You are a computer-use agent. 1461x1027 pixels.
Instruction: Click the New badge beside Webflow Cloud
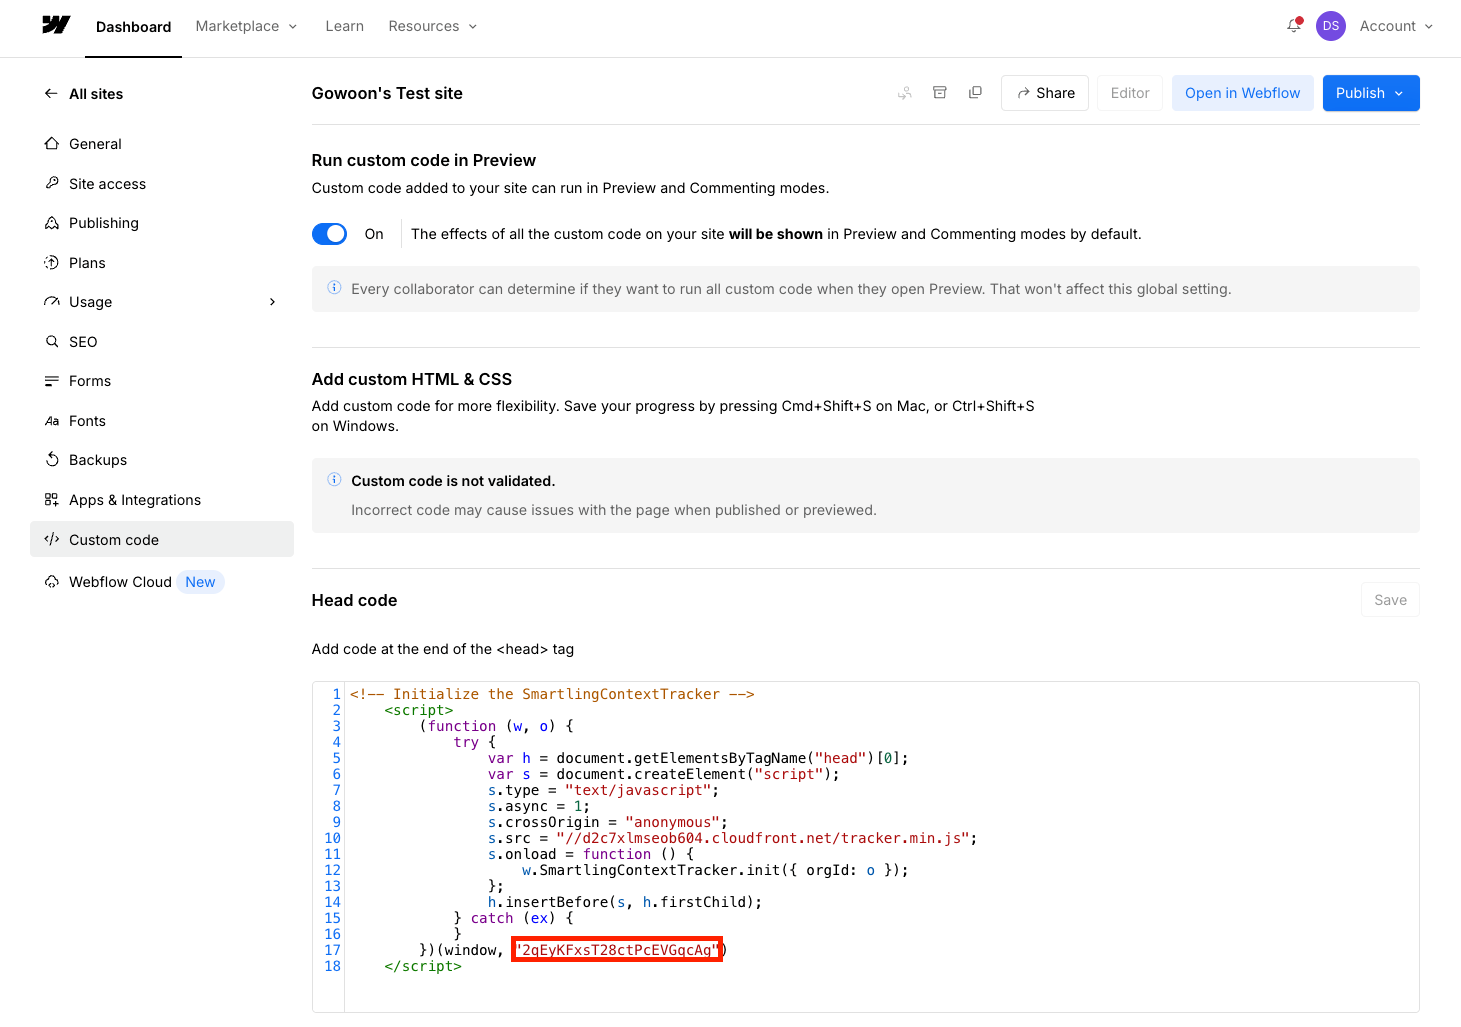[x=200, y=582]
